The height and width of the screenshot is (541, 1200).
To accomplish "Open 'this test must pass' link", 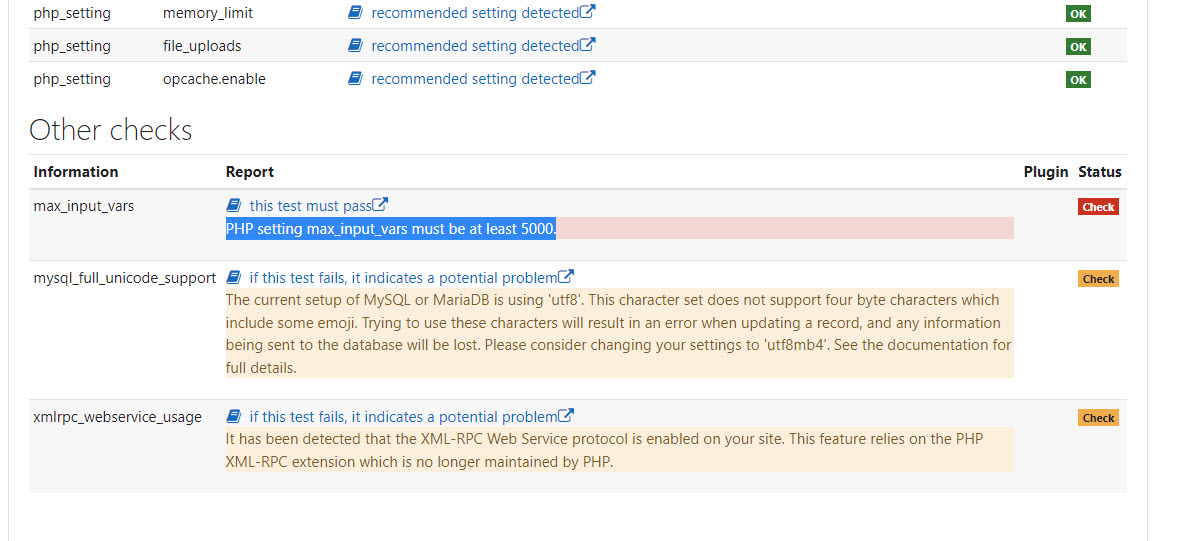I will click(x=310, y=206).
